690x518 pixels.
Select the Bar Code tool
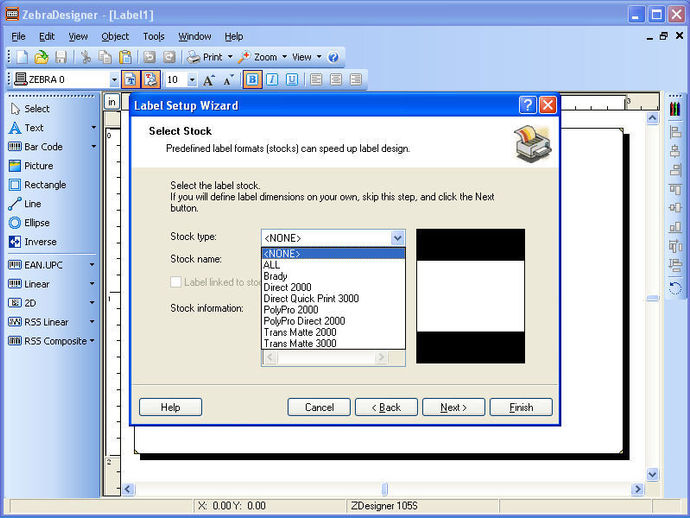click(x=36, y=147)
